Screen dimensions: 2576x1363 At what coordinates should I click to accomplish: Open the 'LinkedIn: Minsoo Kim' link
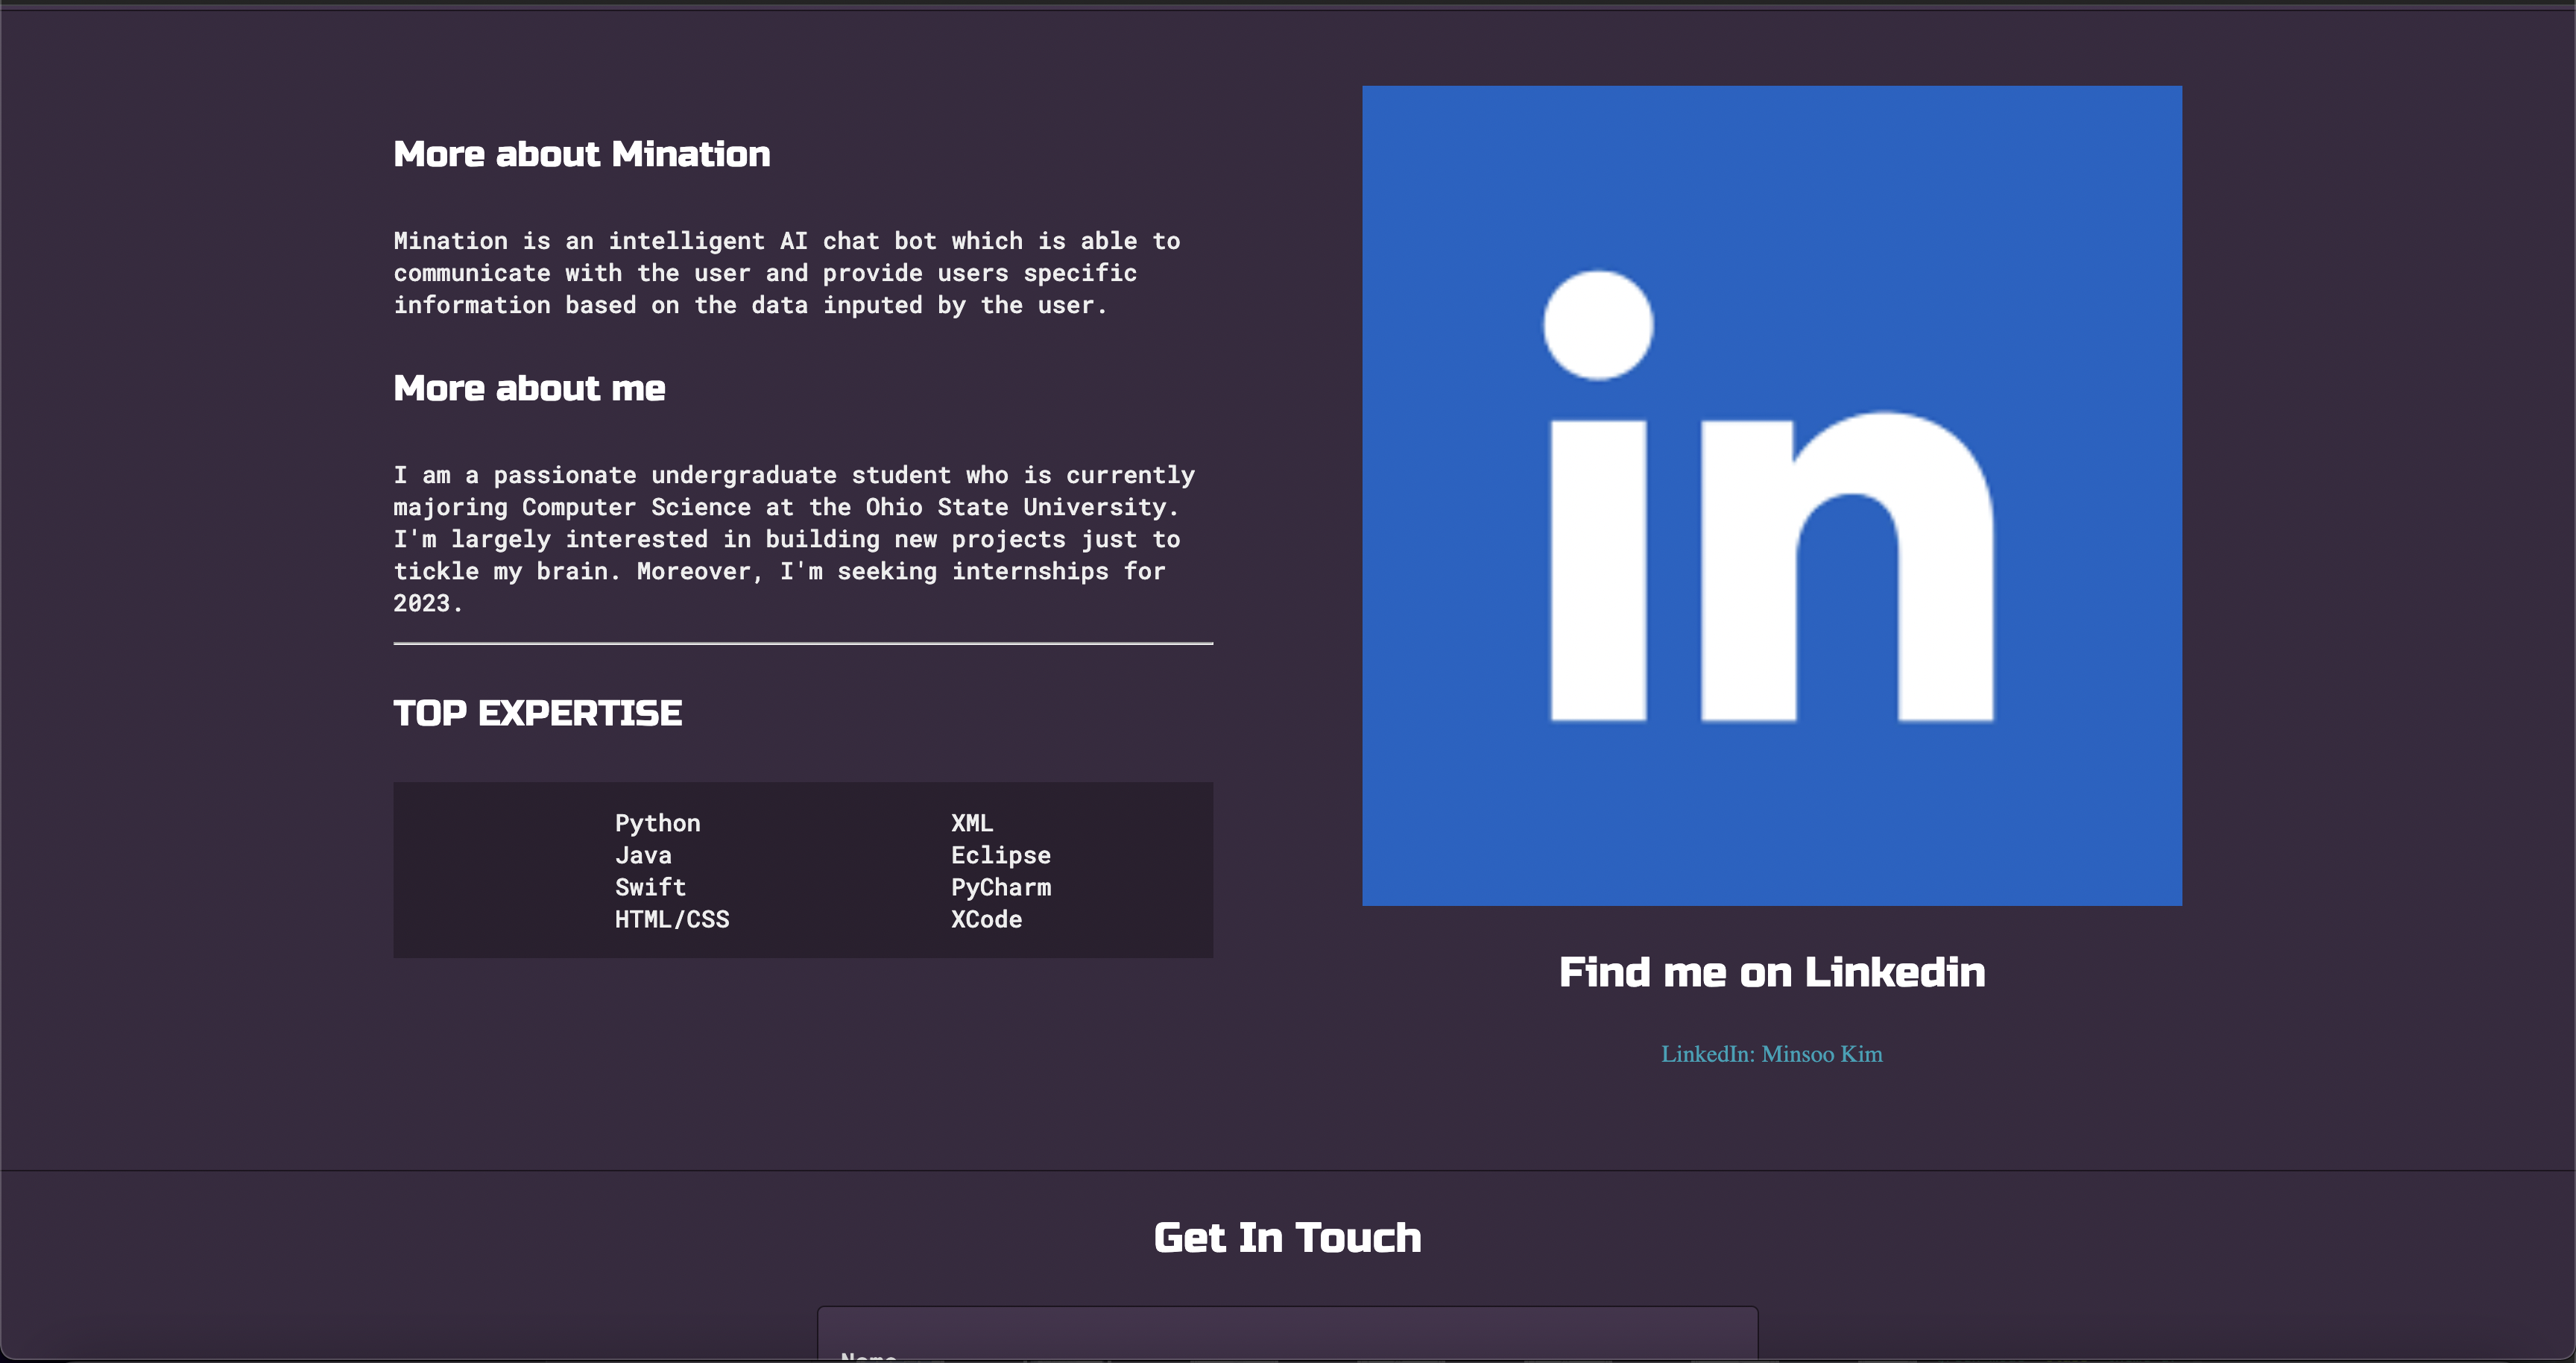click(1771, 1054)
